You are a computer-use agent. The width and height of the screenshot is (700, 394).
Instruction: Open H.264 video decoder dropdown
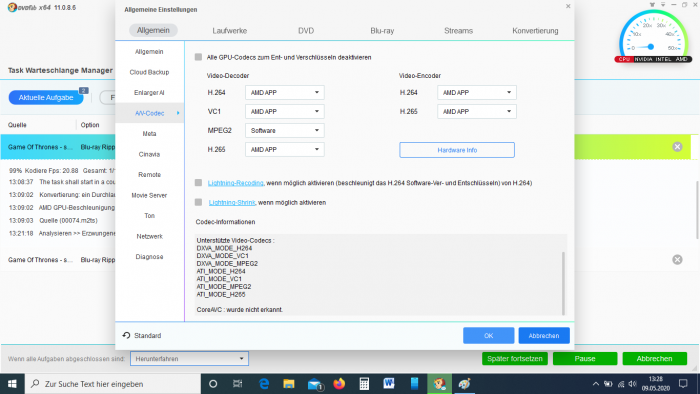tap(284, 92)
